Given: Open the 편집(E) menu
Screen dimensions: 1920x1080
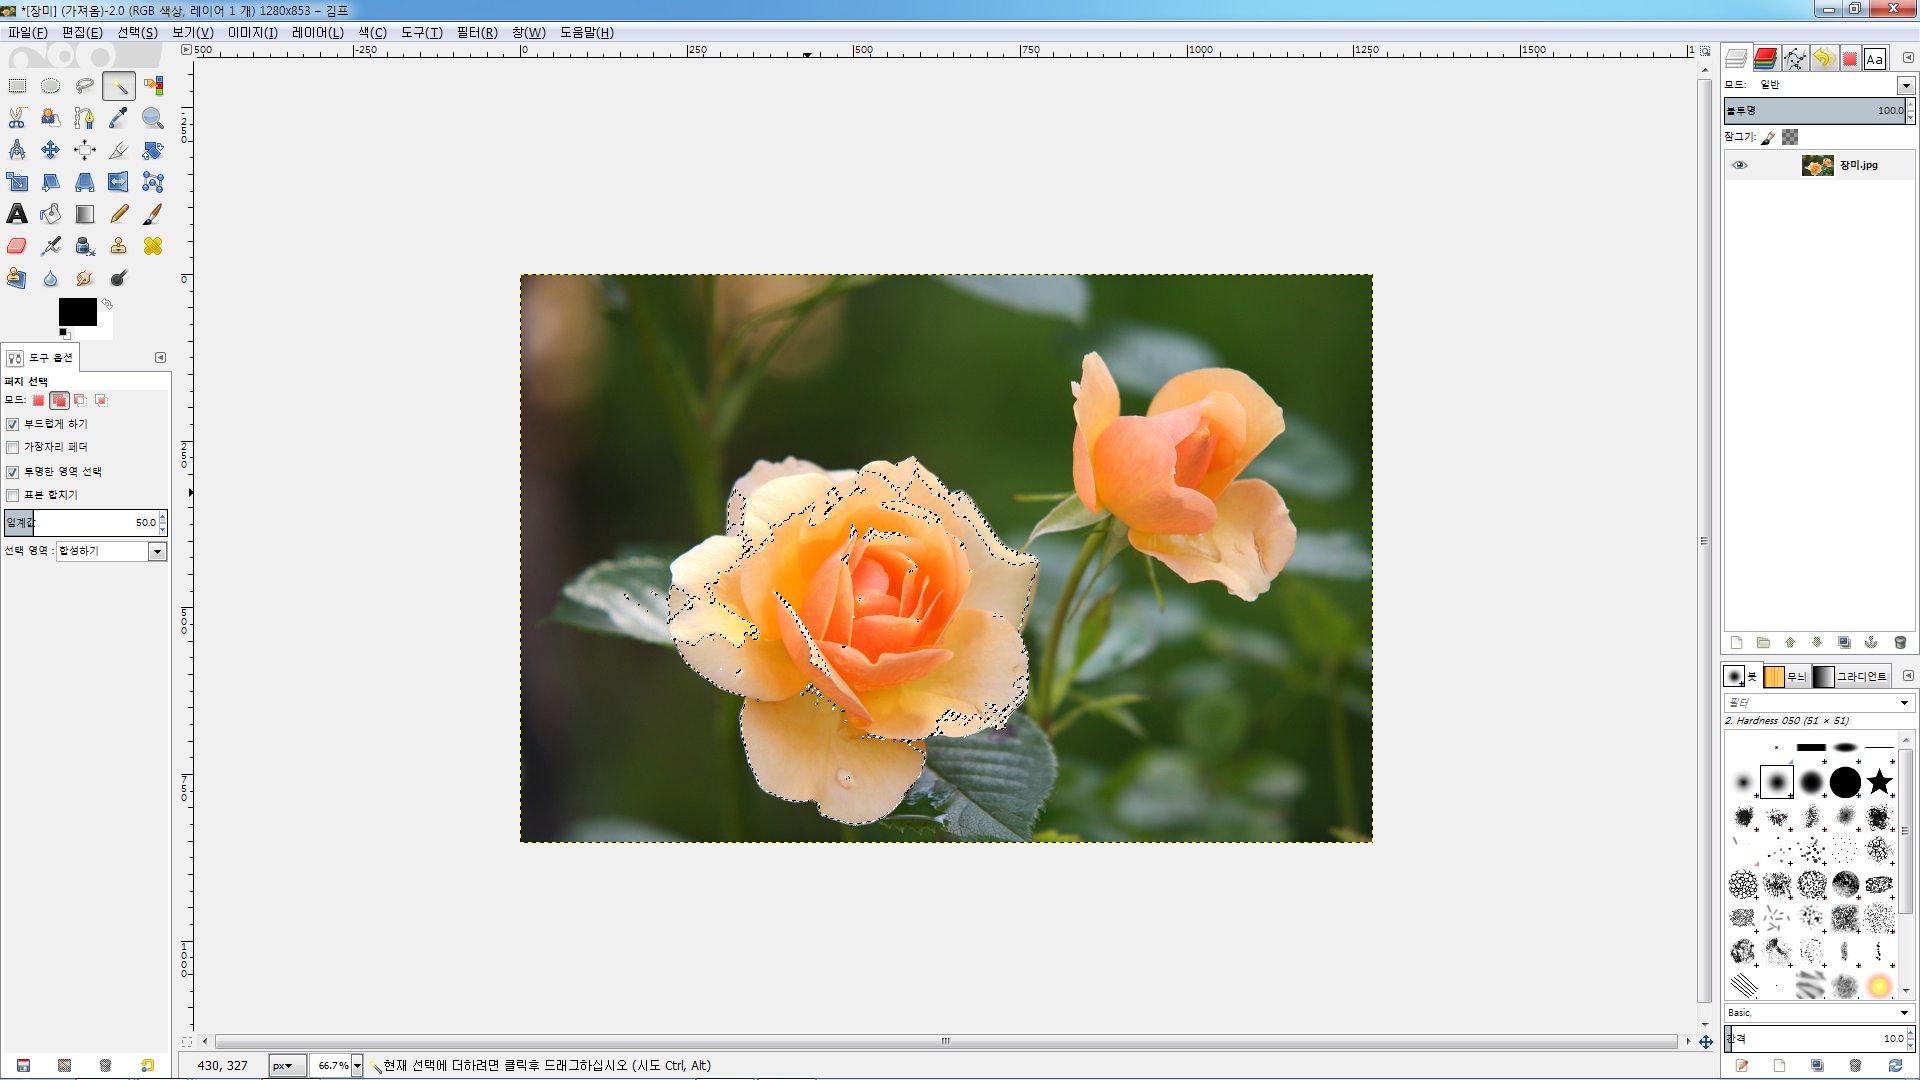Looking at the screenshot, I should click(x=82, y=32).
